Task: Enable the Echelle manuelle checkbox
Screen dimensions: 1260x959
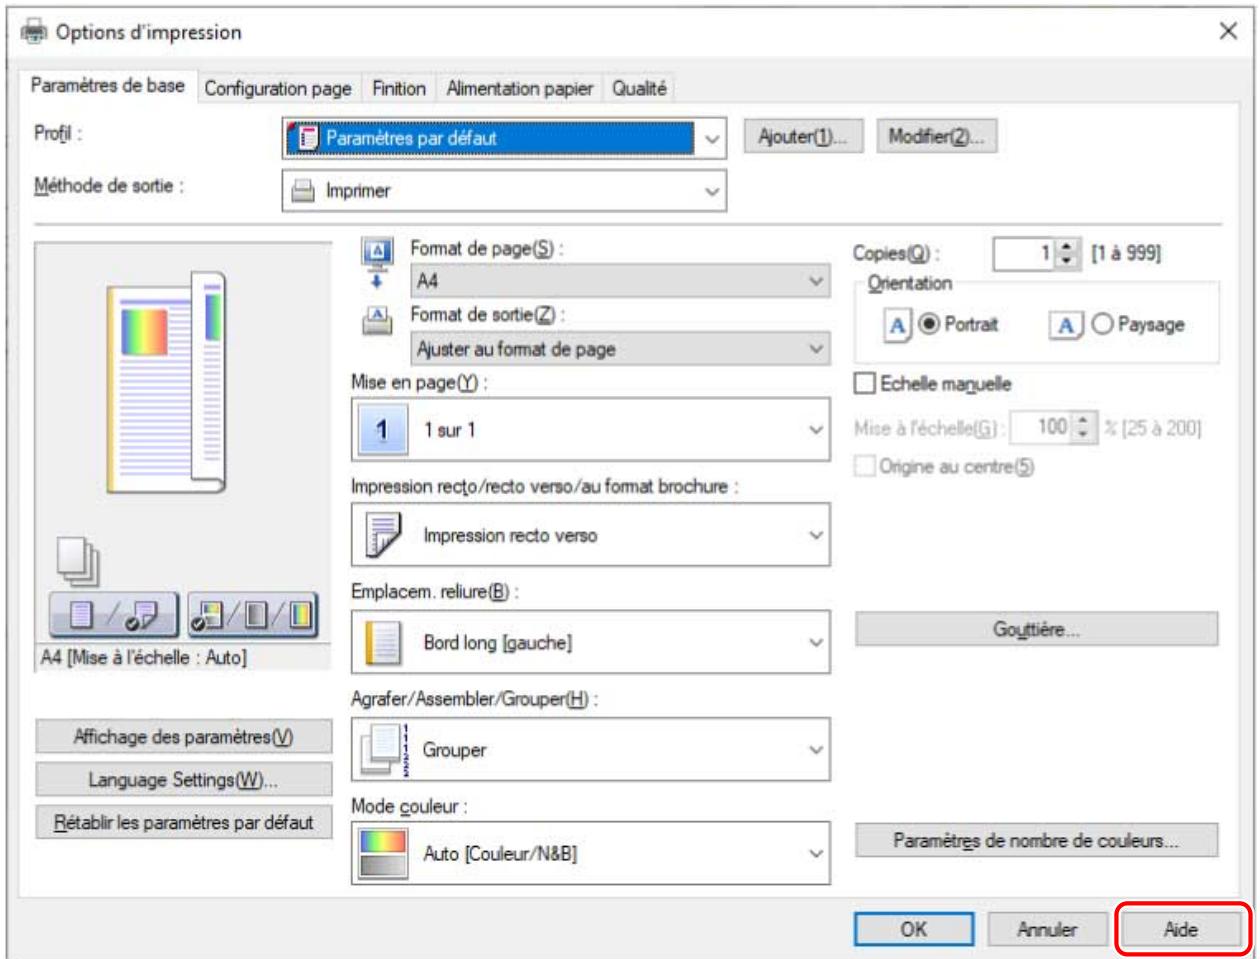Action: click(864, 384)
